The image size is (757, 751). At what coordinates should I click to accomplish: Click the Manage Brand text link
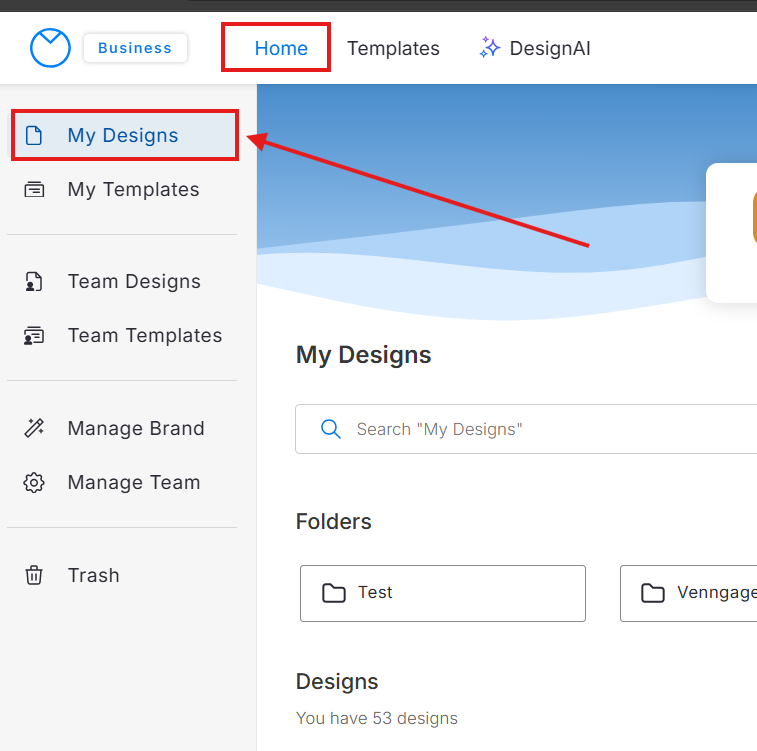click(136, 429)
